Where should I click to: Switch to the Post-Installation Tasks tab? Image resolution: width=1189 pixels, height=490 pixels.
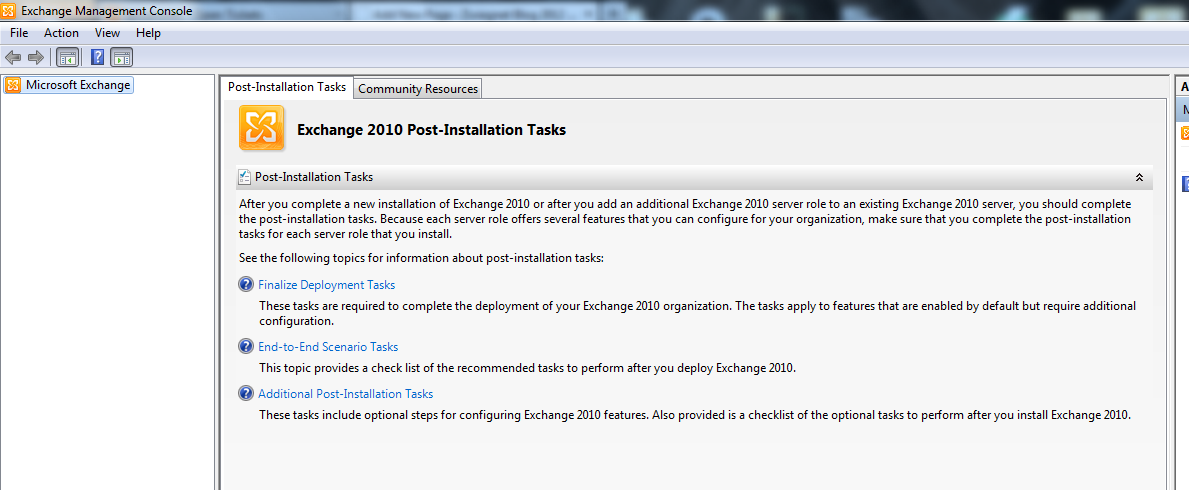[287, 87]
